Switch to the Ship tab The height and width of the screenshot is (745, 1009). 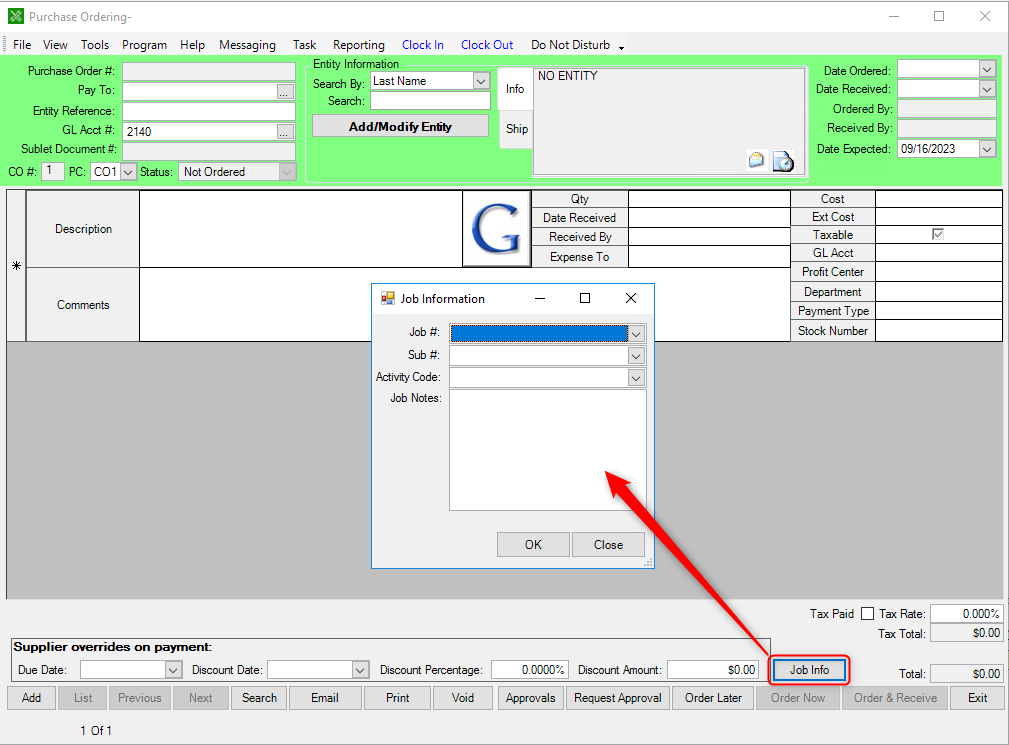tap(517, 129)
